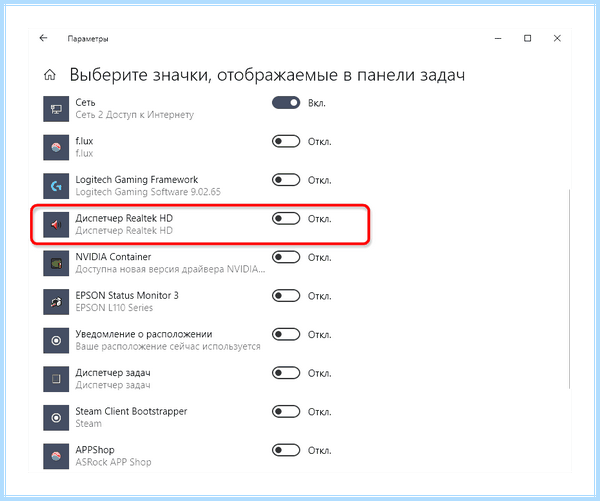The height and width of the screenshot is (501, 600).
Task: Click the 'Диспетчер Realtek HD' title label
Action: point(124,218)
